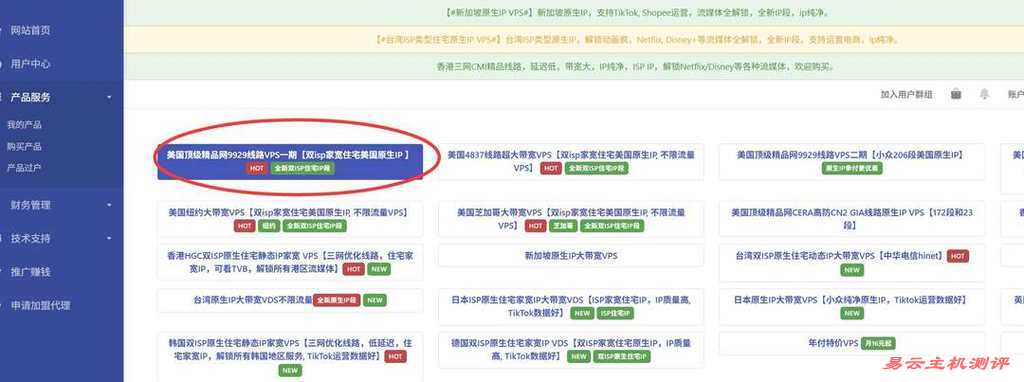Select 日本原生IP大带宽VPS product tab
The image size is (1024, 382).
point(852,306)
